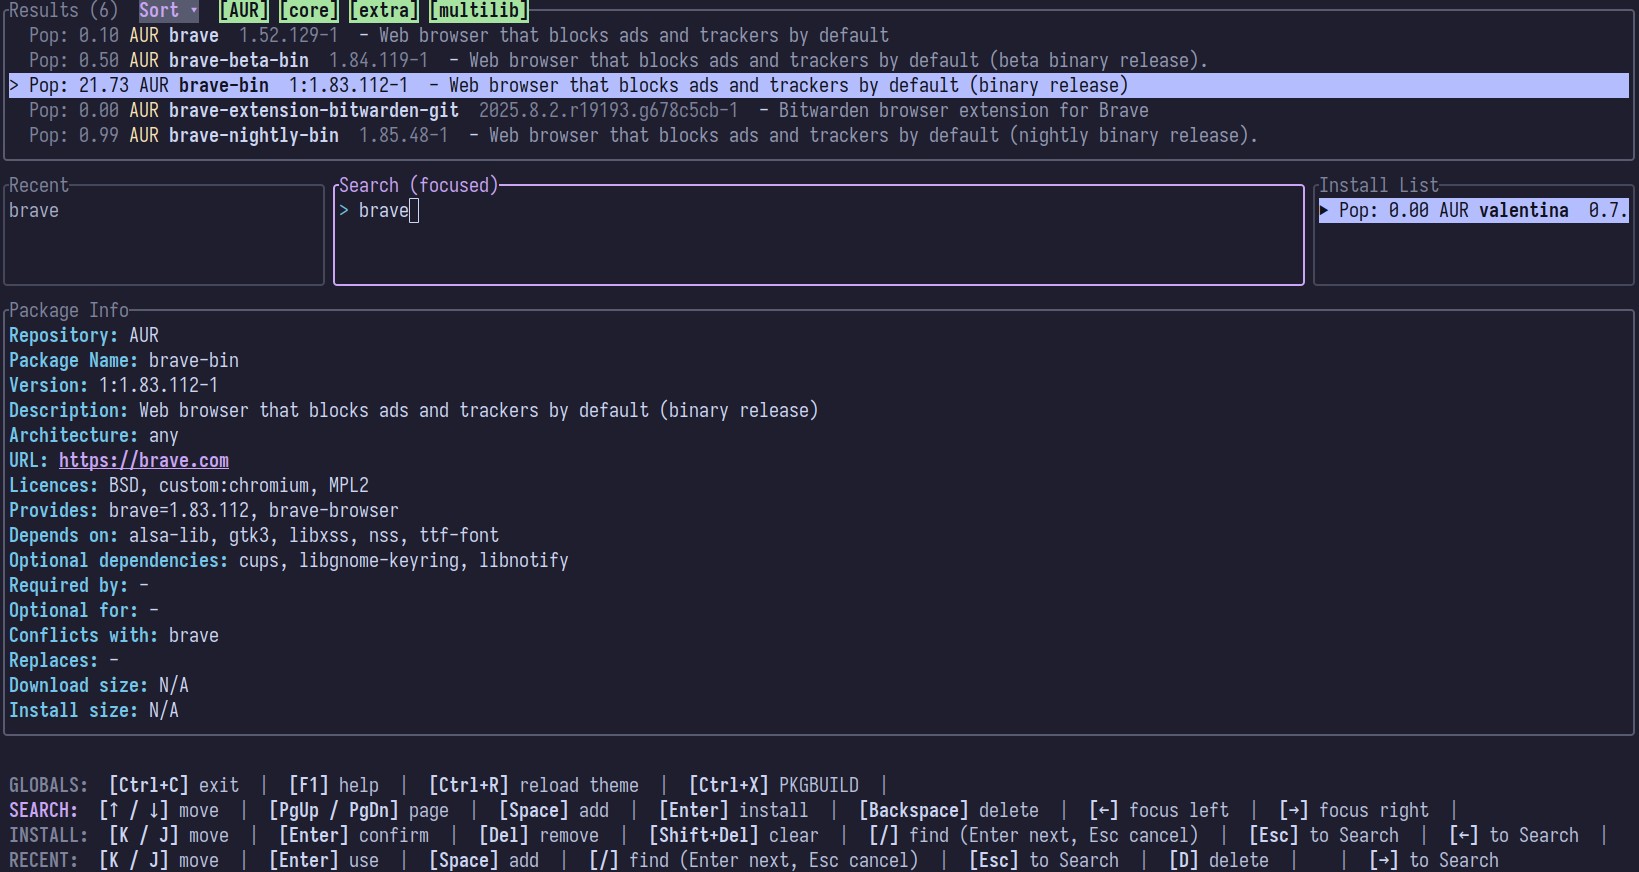Click the [Shift+Del] clear hint
This screenshot has height=872, width=1639.
tap(733, 835)
